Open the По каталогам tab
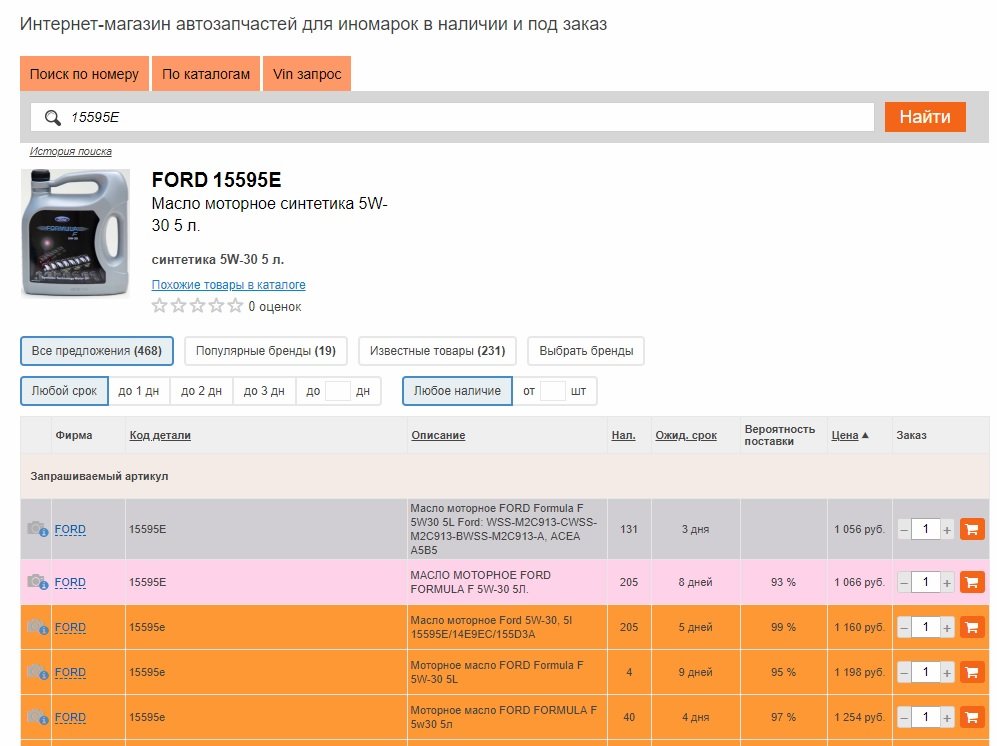This screenshot has width=997, height=746. (206, 74)
